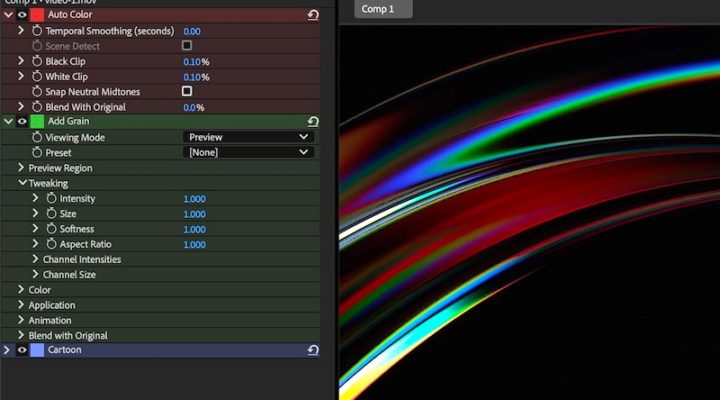Collapse the Tweaking group
The width and height of the screenshot is (720, 400).
click(x=22, y=183)
